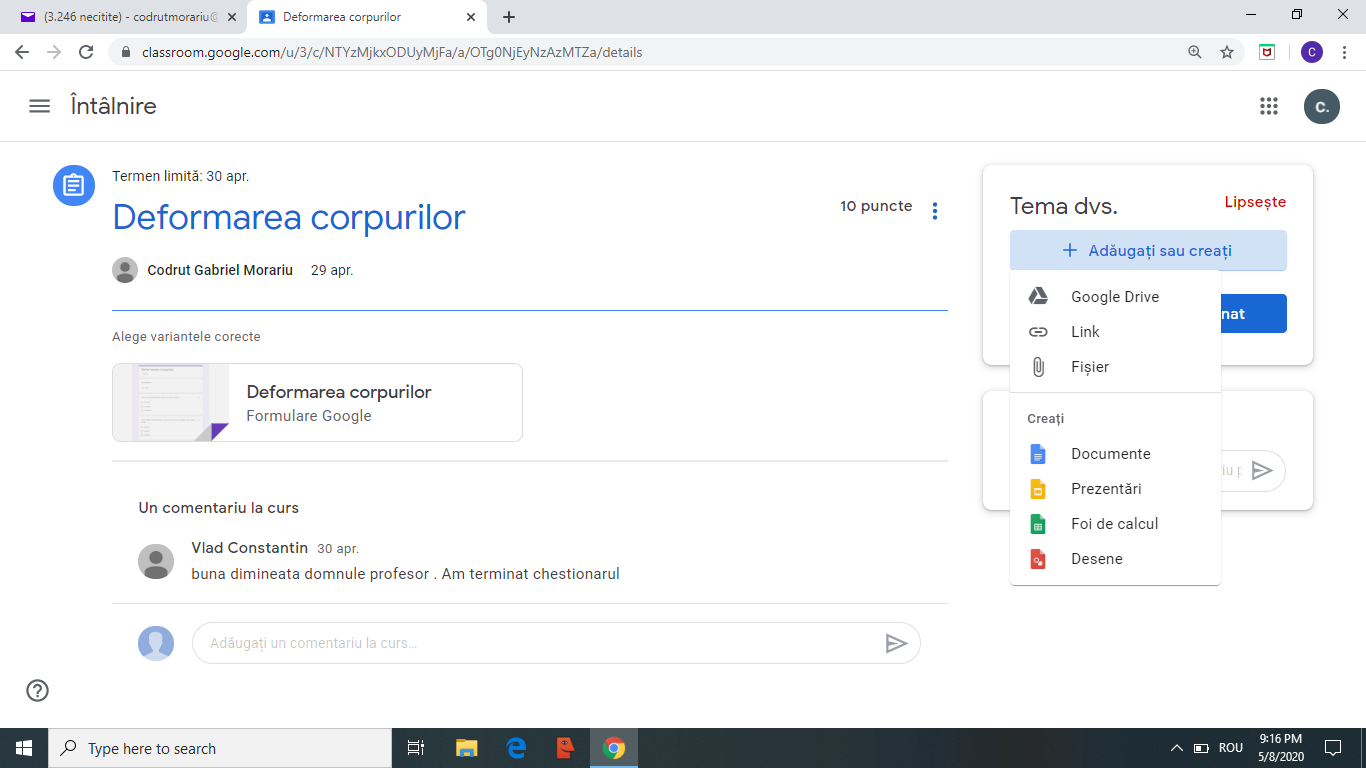This screenshot has width=1366, height=768.
Task: Click the Foi de calcul green icon
Action: click(1038, 524)
